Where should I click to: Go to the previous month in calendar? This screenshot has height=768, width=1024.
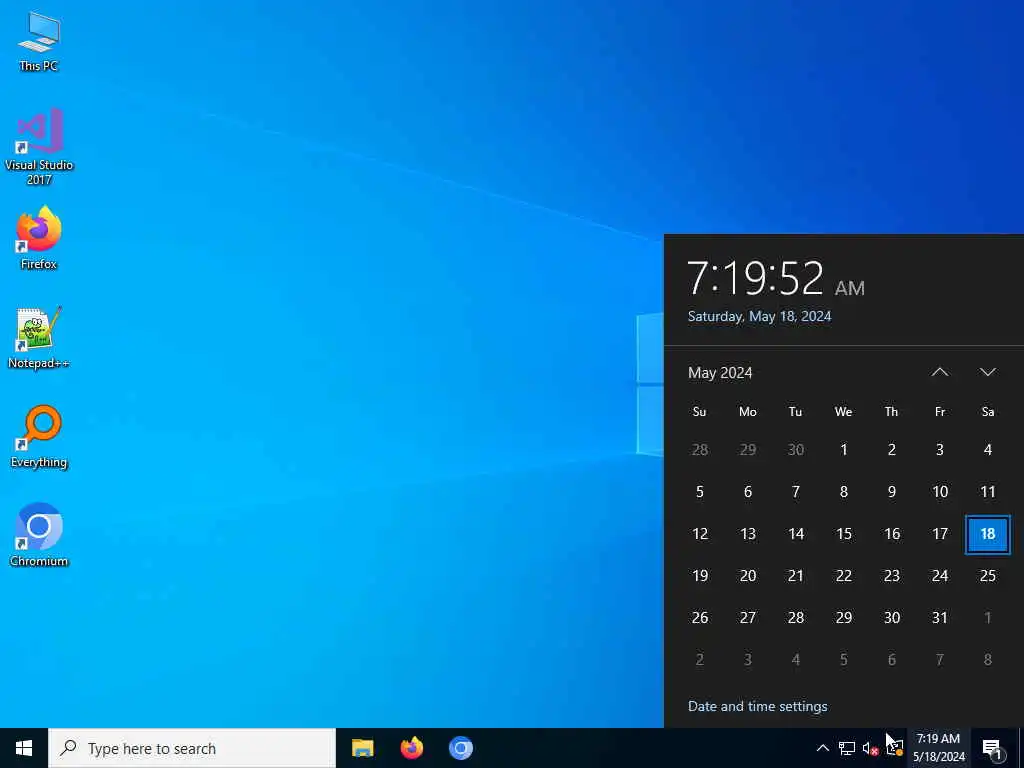[940, 372]
